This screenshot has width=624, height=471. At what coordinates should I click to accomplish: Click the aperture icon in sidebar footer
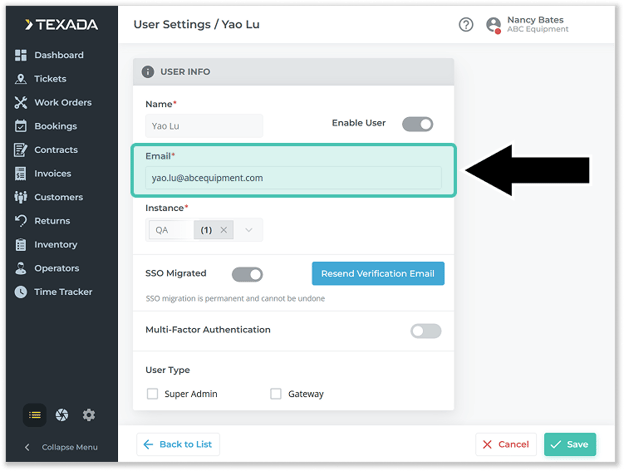tap(62, 415)
